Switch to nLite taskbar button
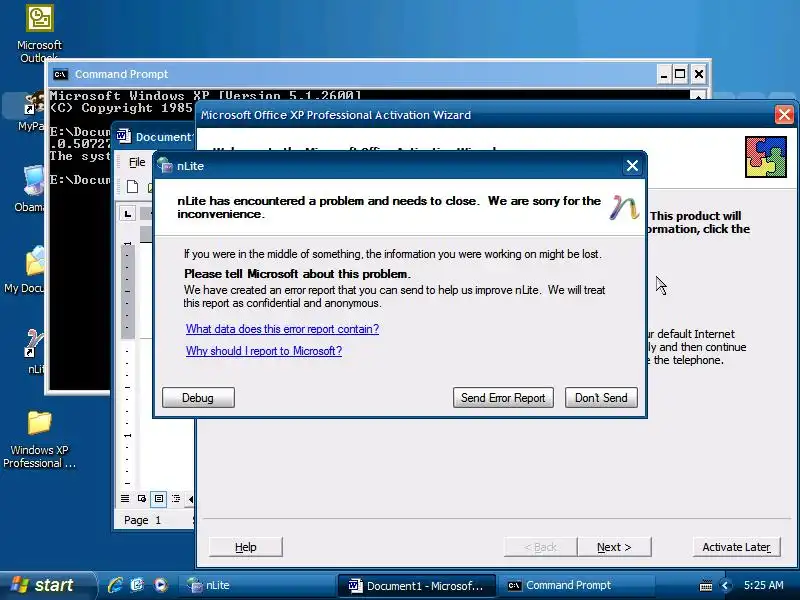This screenshot has height=600, width=800. pyautogui.click(x=255, y=585)
